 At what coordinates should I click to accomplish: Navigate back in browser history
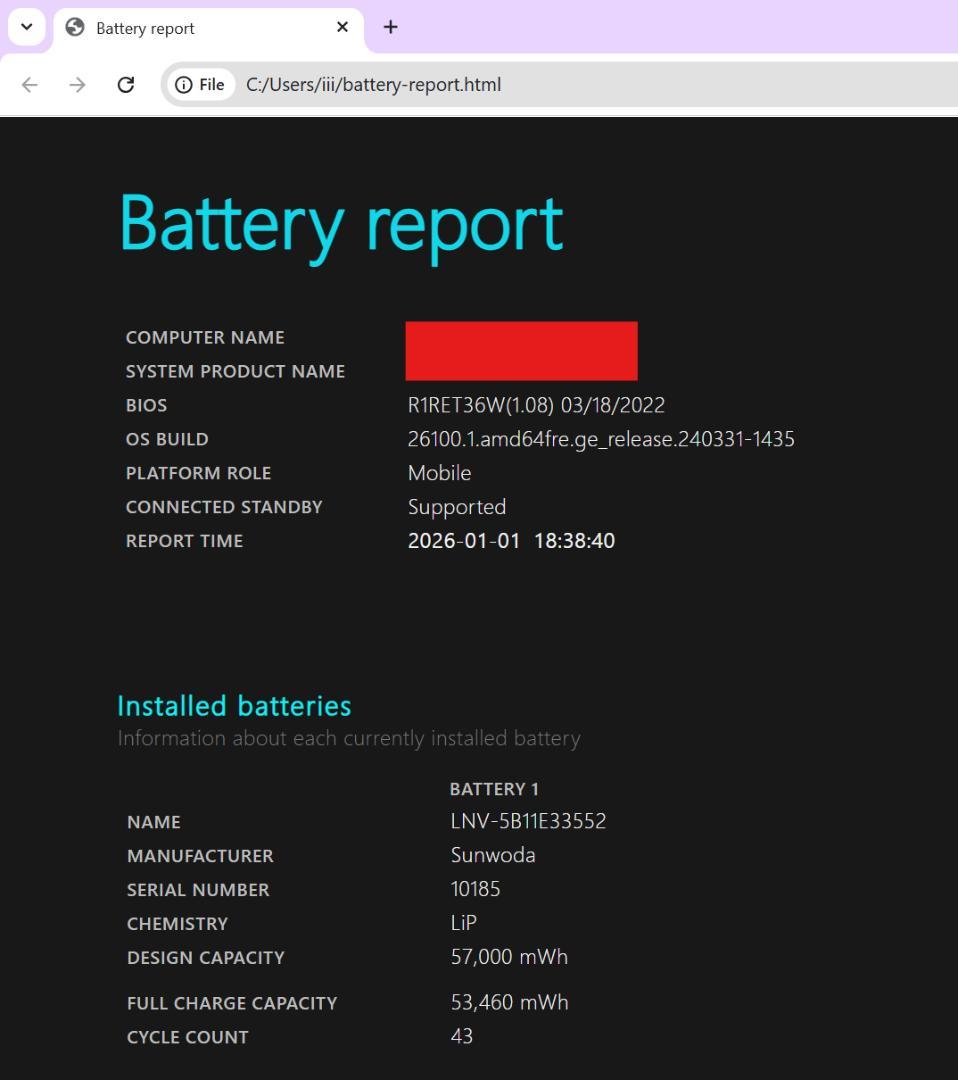coord(29,84)
